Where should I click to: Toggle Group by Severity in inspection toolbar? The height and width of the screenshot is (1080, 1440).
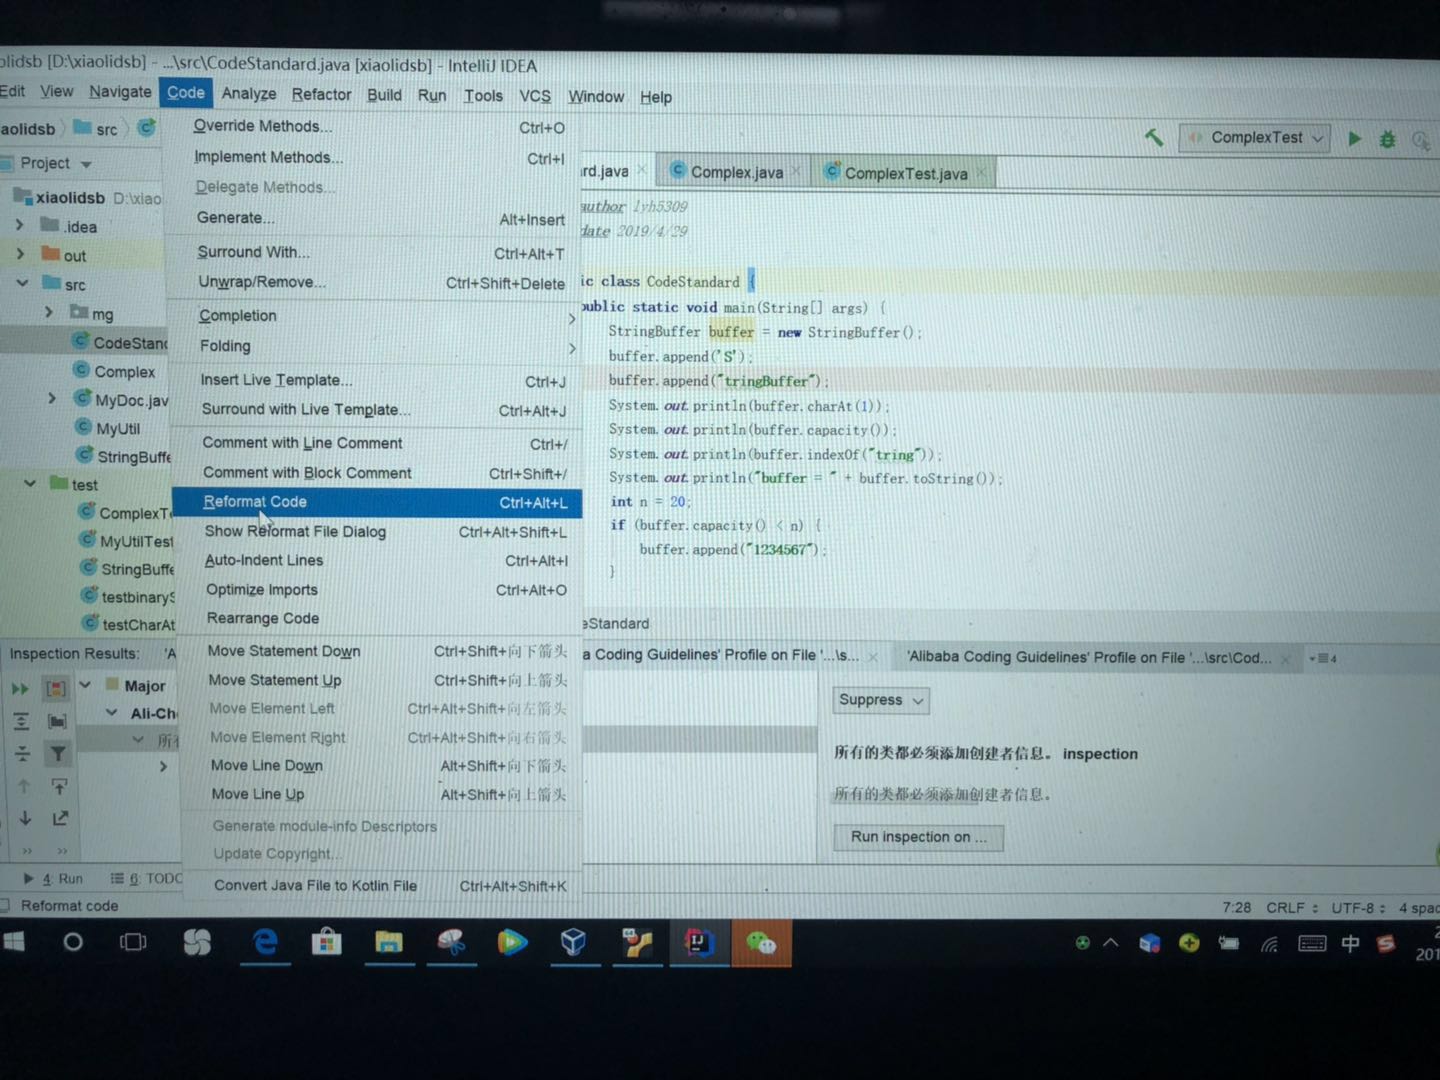56,688
